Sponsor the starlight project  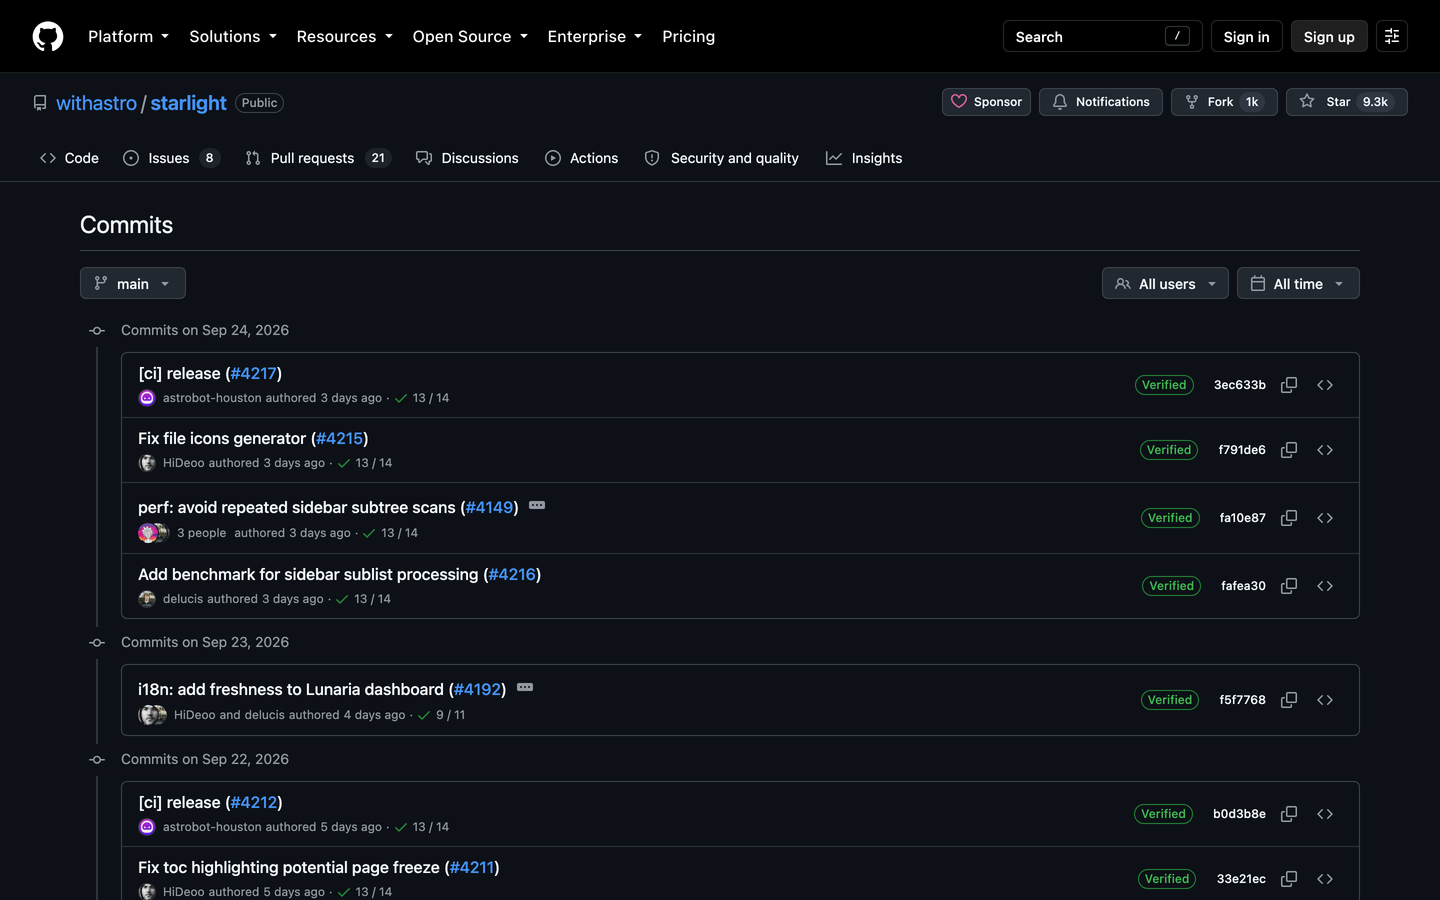point(986,102)
